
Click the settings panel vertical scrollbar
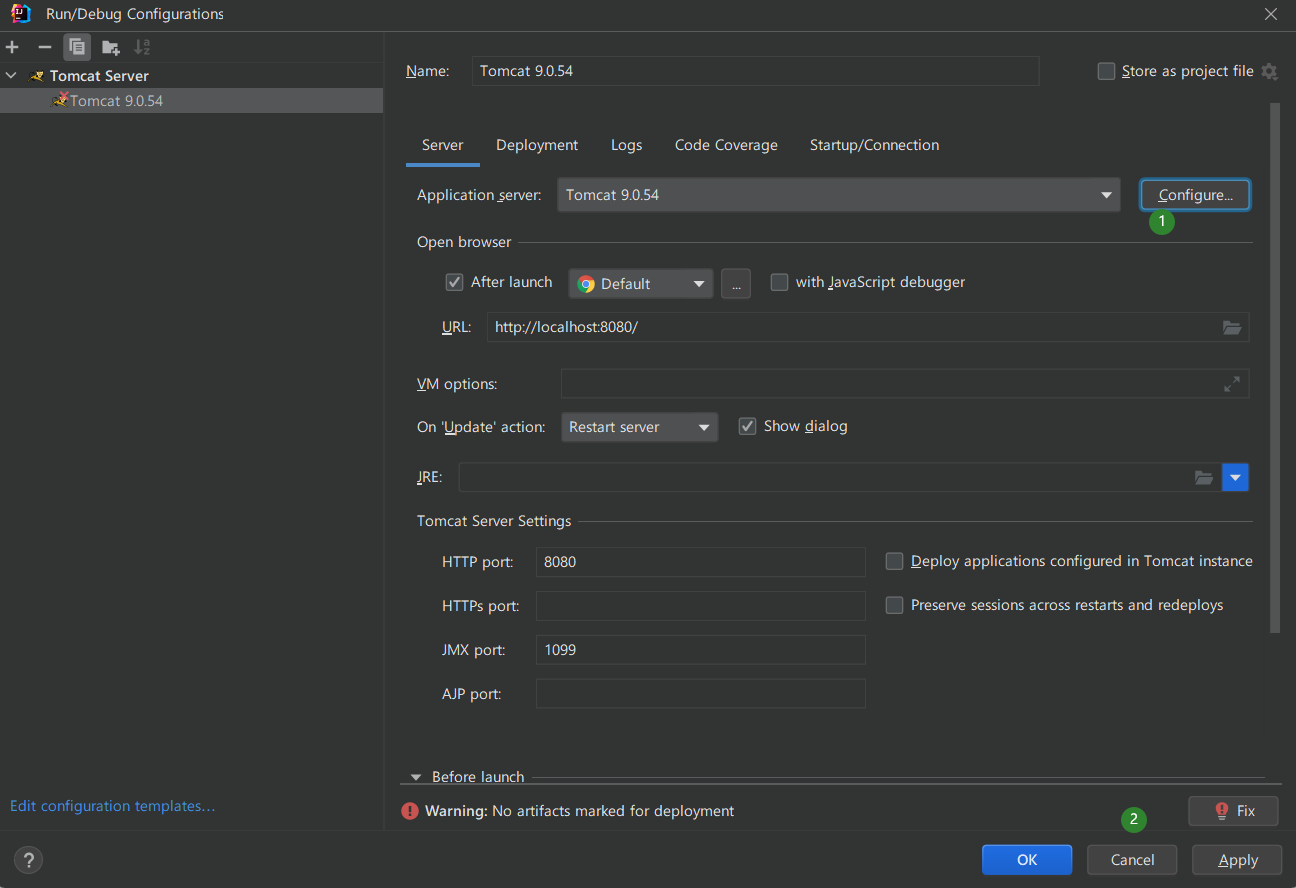coord(1275,367)
